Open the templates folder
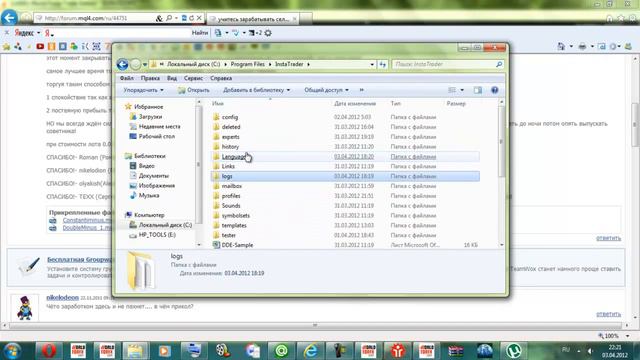Screen dimensions: 640x360 pos(234,225)
